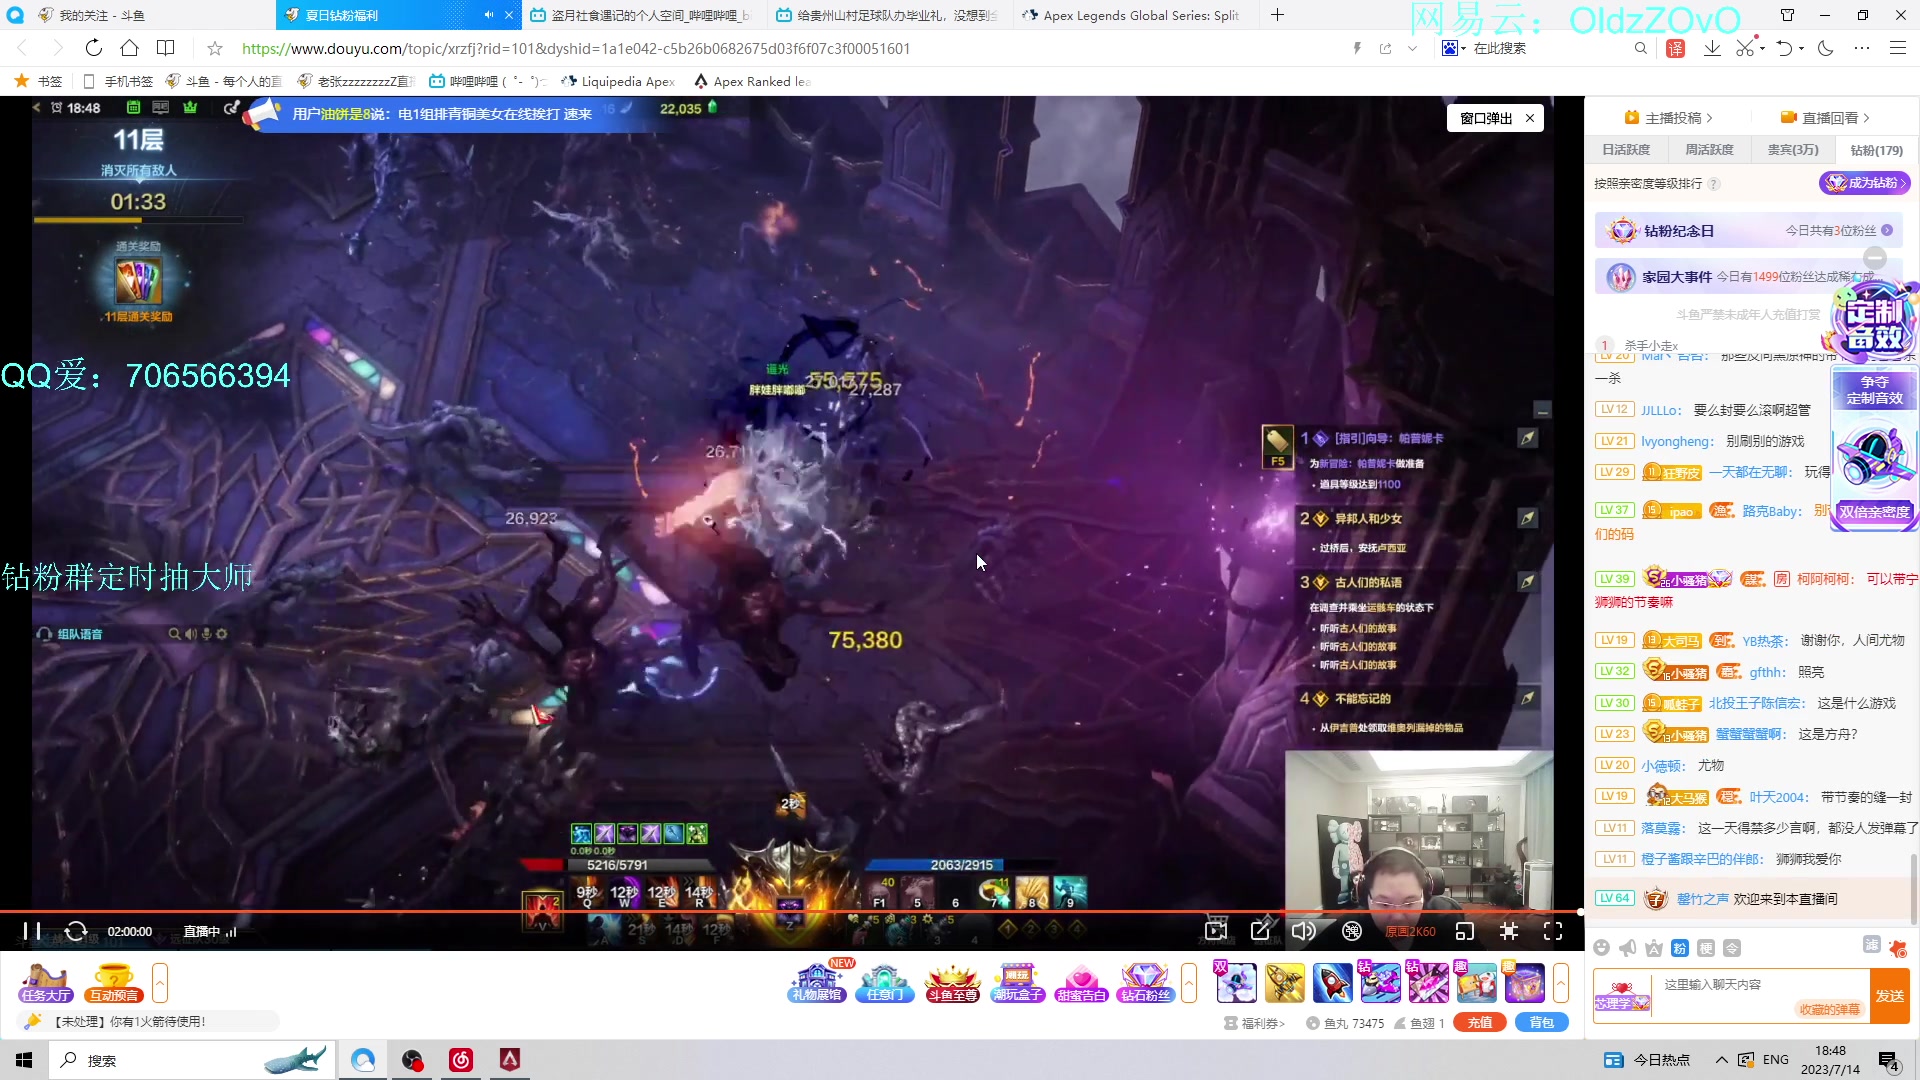The image size is (1920, 1080).
Task: Switch to 日活跃度 tab
Action: coord(1626,150)
